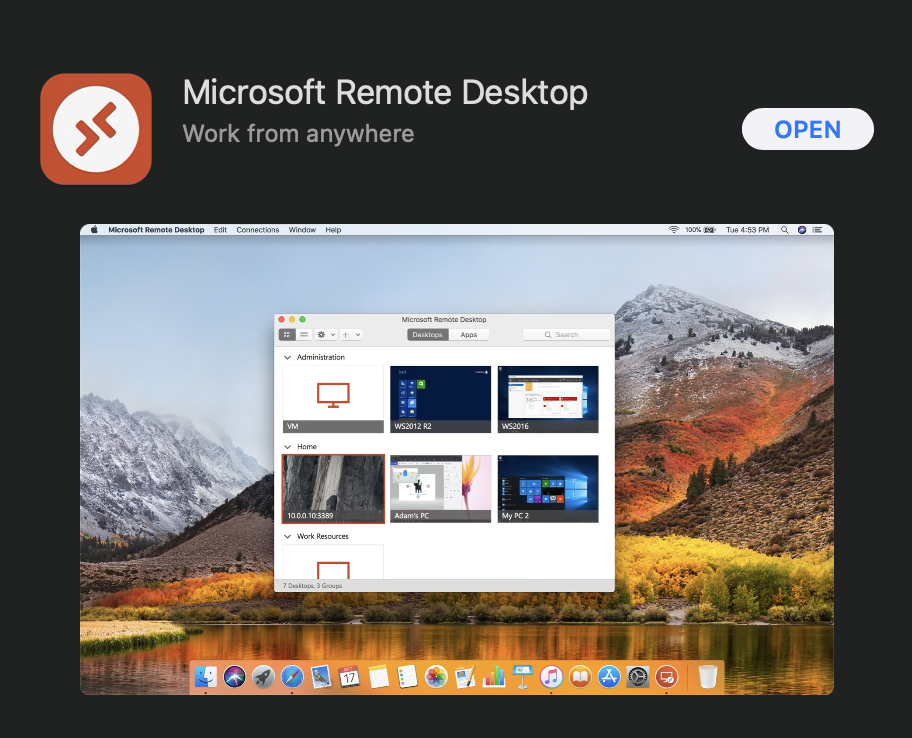
Task: Click the Wi-Fi status icon
Action: coord(674,230)
